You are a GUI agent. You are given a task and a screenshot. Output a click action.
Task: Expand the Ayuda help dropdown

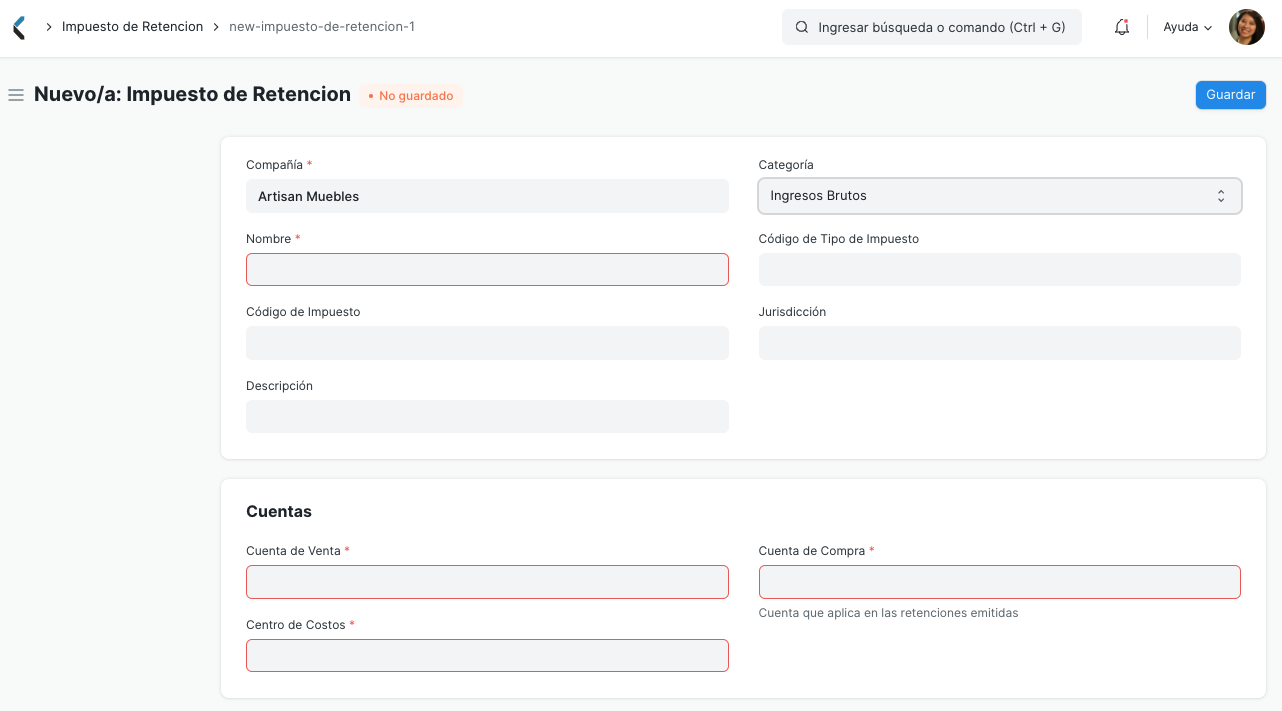coord(1188,27)
